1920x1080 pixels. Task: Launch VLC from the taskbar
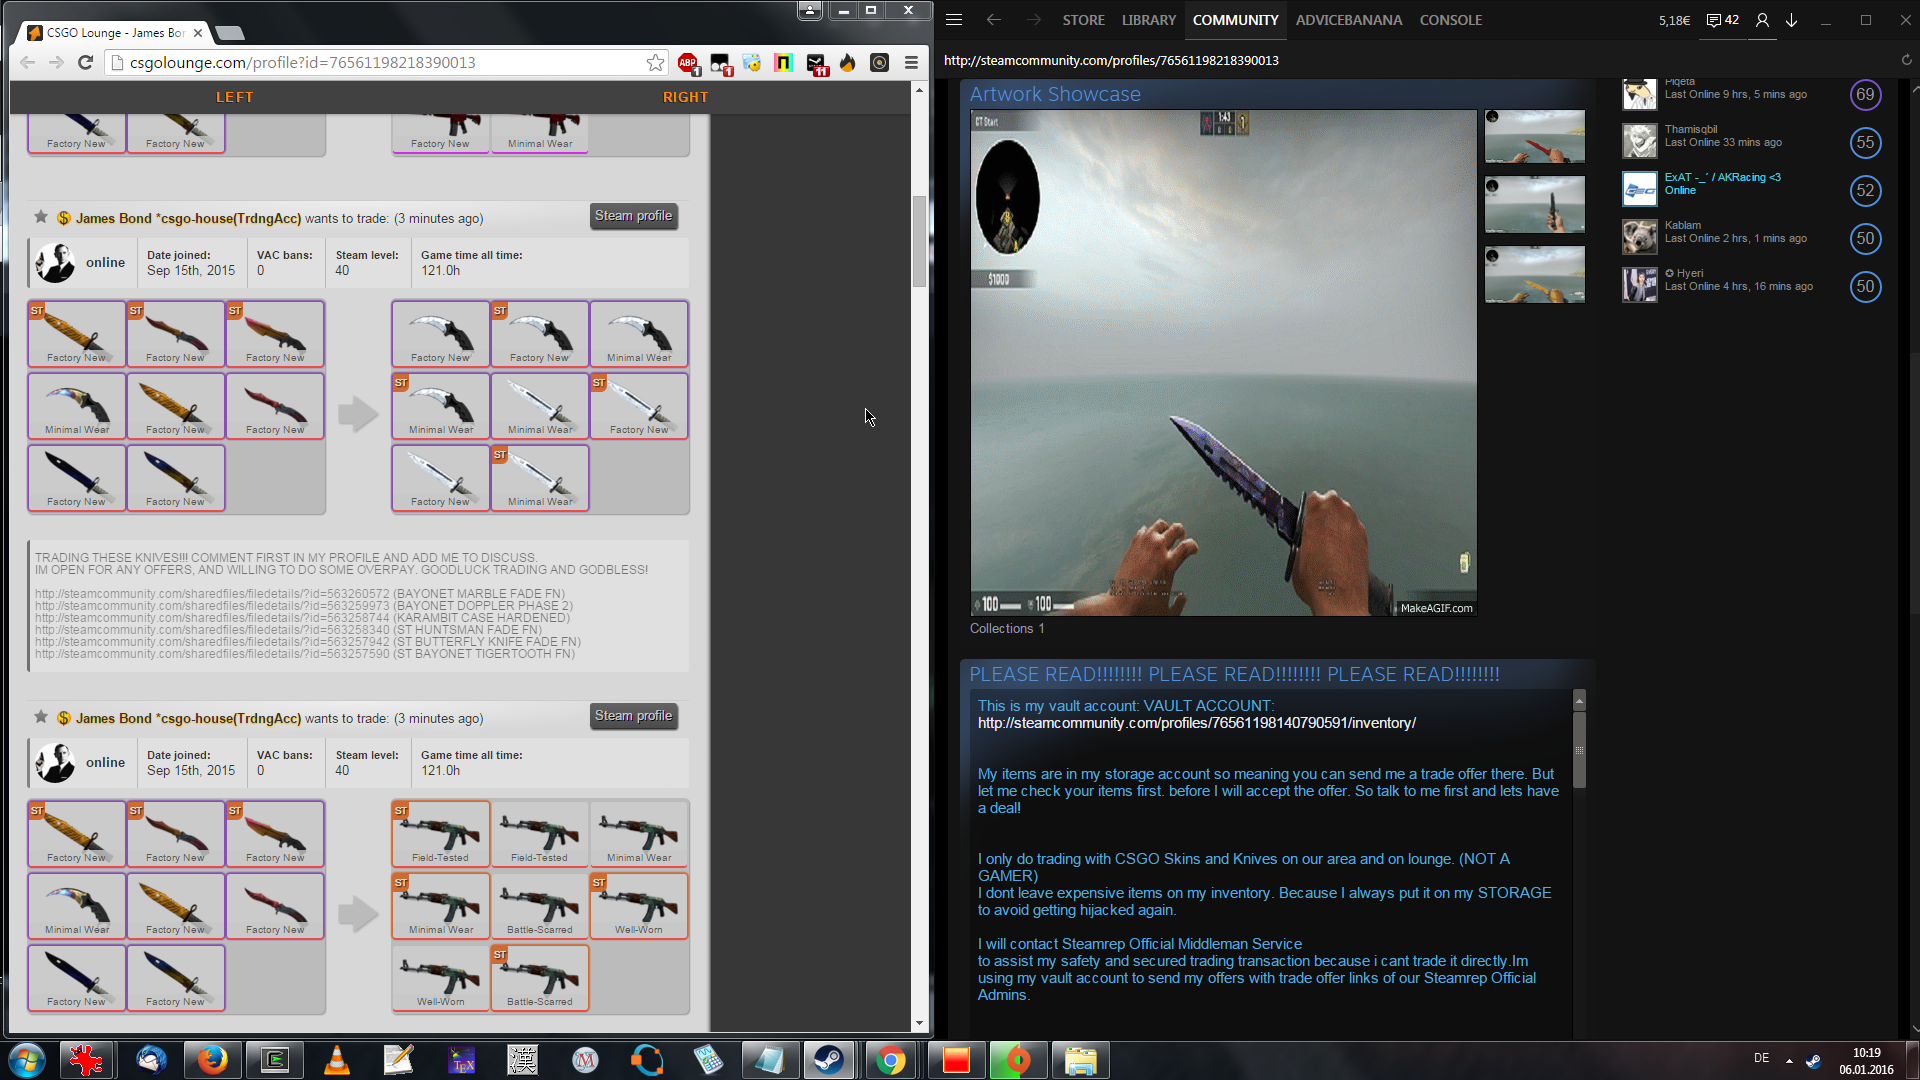coord(337,1060)
